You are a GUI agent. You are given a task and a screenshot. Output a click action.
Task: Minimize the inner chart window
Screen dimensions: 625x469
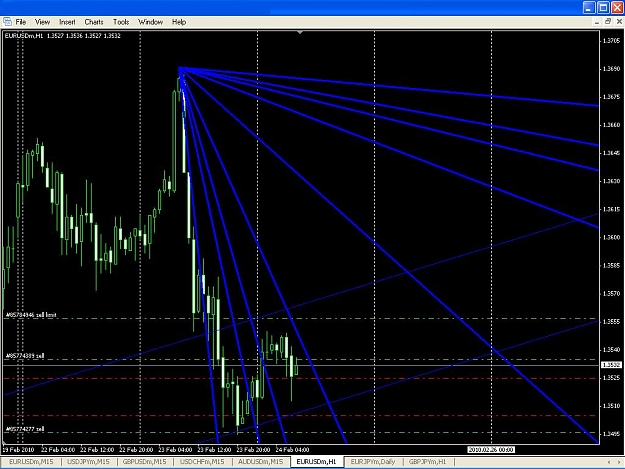click(x=597, y=22)
